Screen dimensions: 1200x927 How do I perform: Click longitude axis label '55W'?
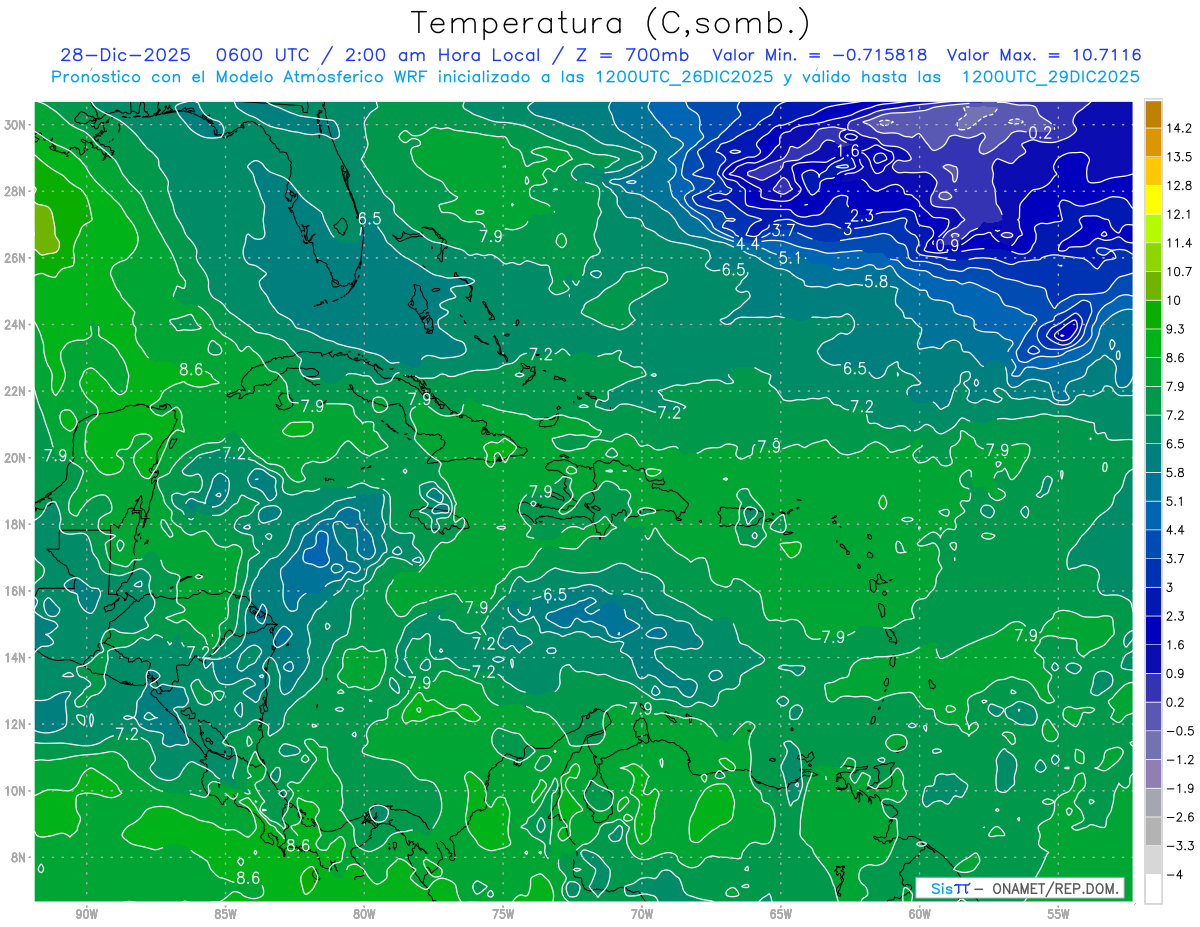point(1059,914)
